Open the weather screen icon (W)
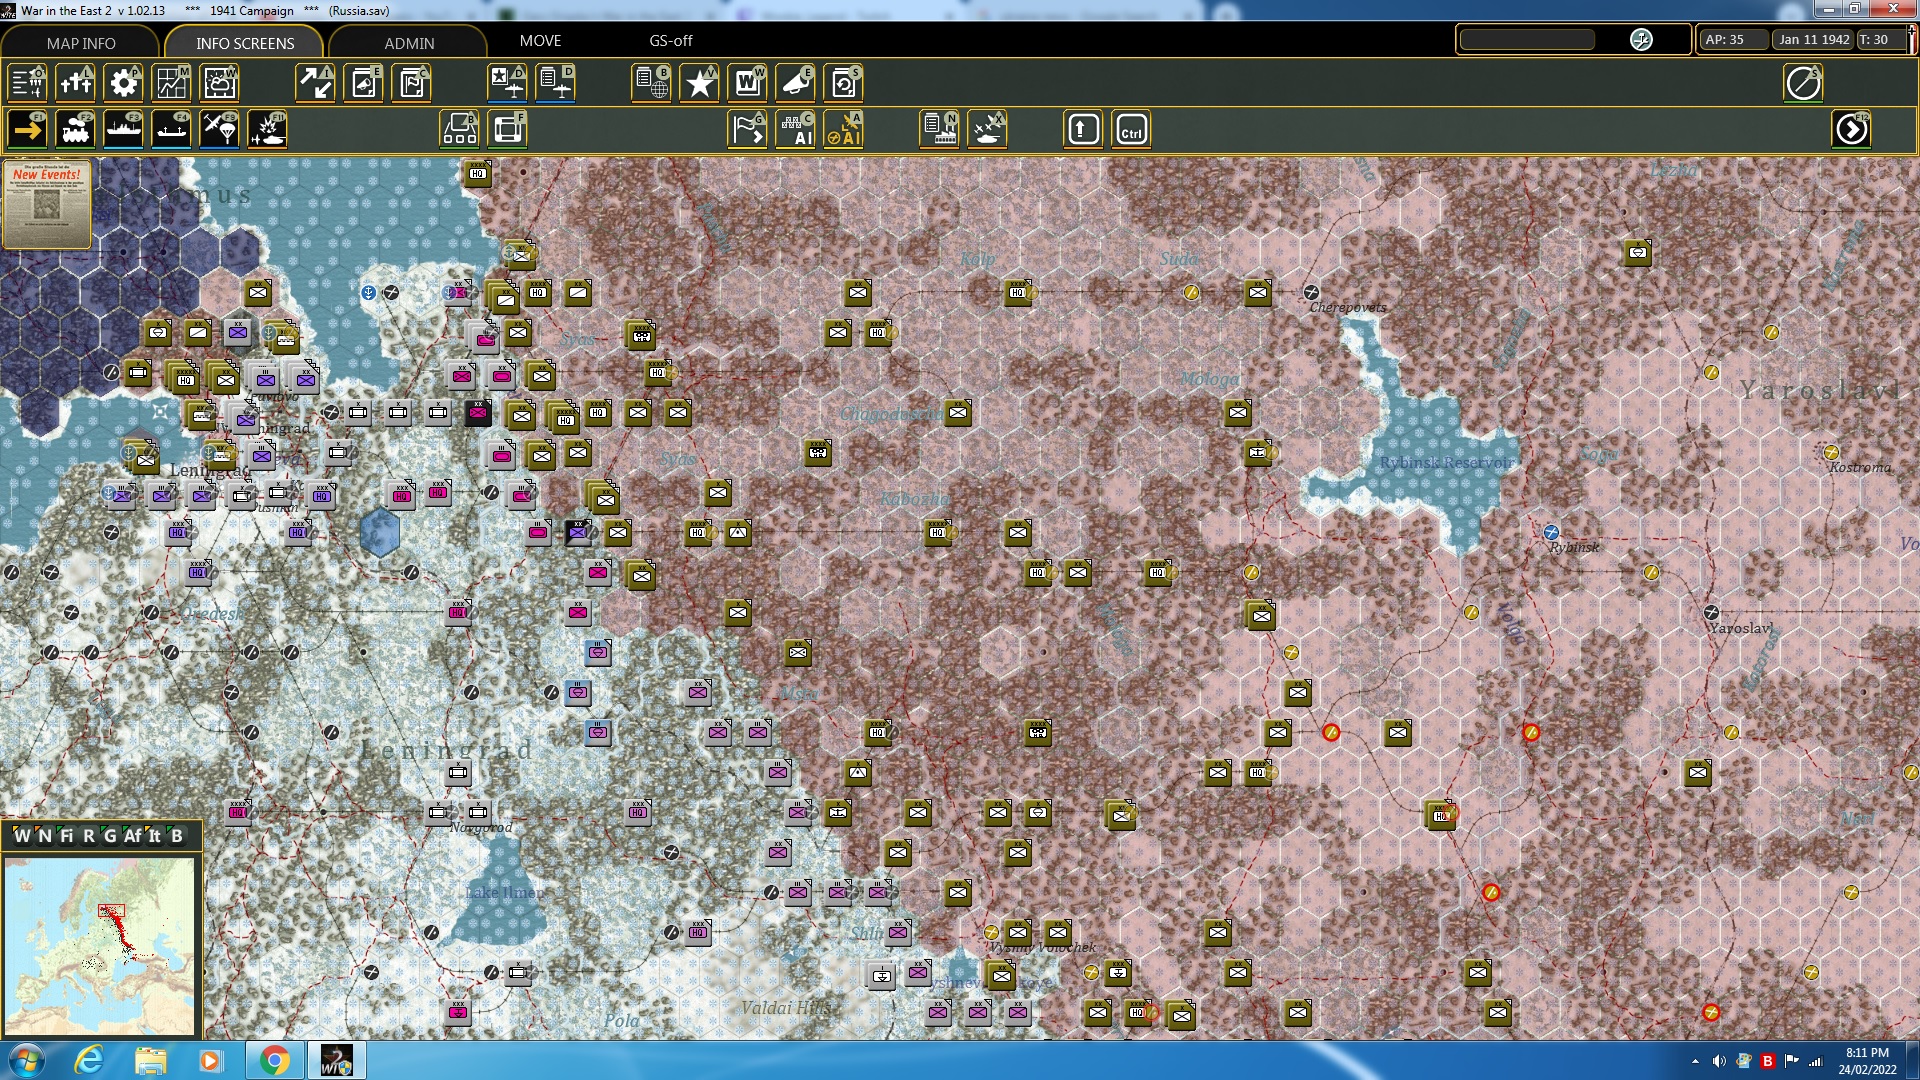1920x1080 pixels. [x=219, y=83]
